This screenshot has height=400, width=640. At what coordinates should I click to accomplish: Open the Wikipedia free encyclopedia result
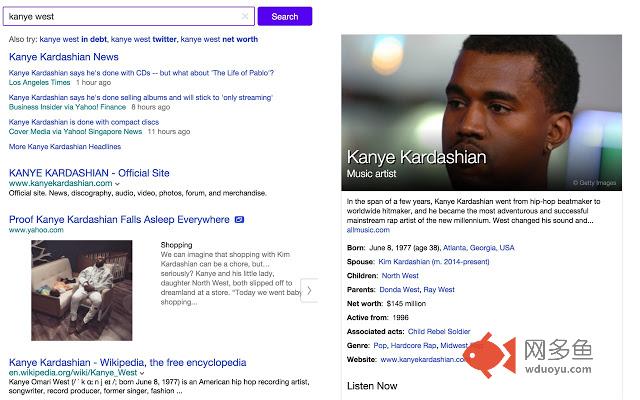coord(127,362)
